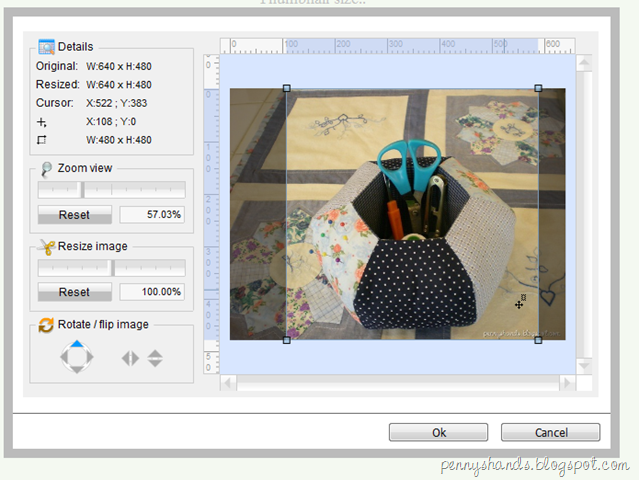Reset the Resize image value
This screenshot has width=639, height=480.
(x=75, y=292)
